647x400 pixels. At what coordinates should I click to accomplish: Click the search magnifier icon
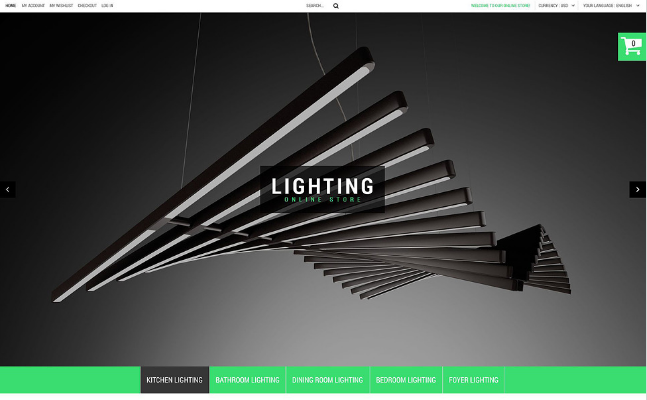336,6
